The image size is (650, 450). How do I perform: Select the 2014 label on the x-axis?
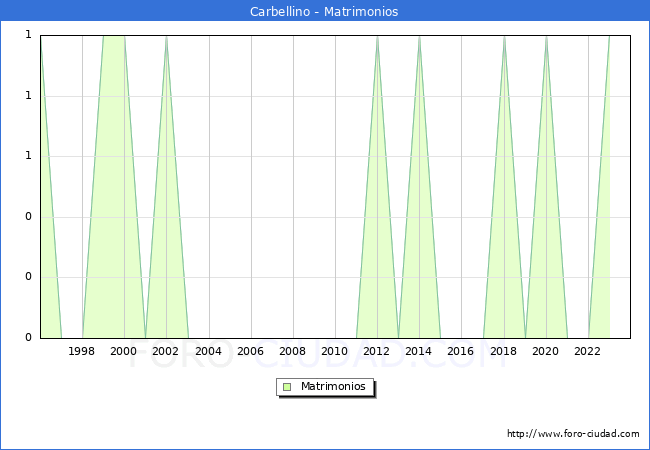coord(419,351)
